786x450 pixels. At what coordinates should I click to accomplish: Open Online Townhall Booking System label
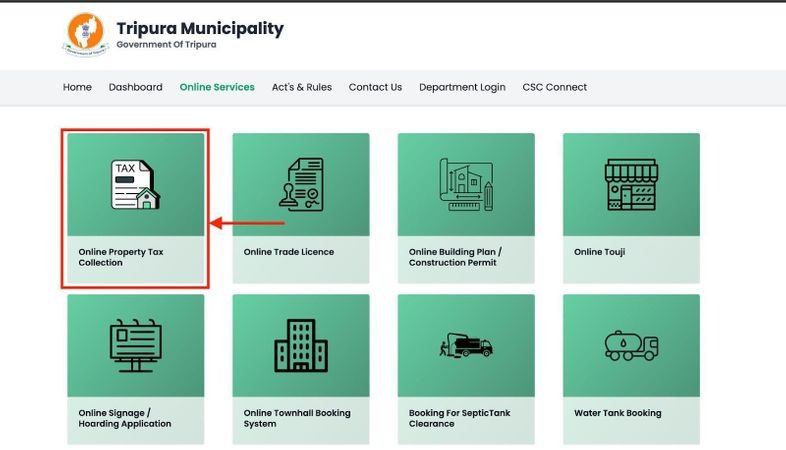coord(297,418)
